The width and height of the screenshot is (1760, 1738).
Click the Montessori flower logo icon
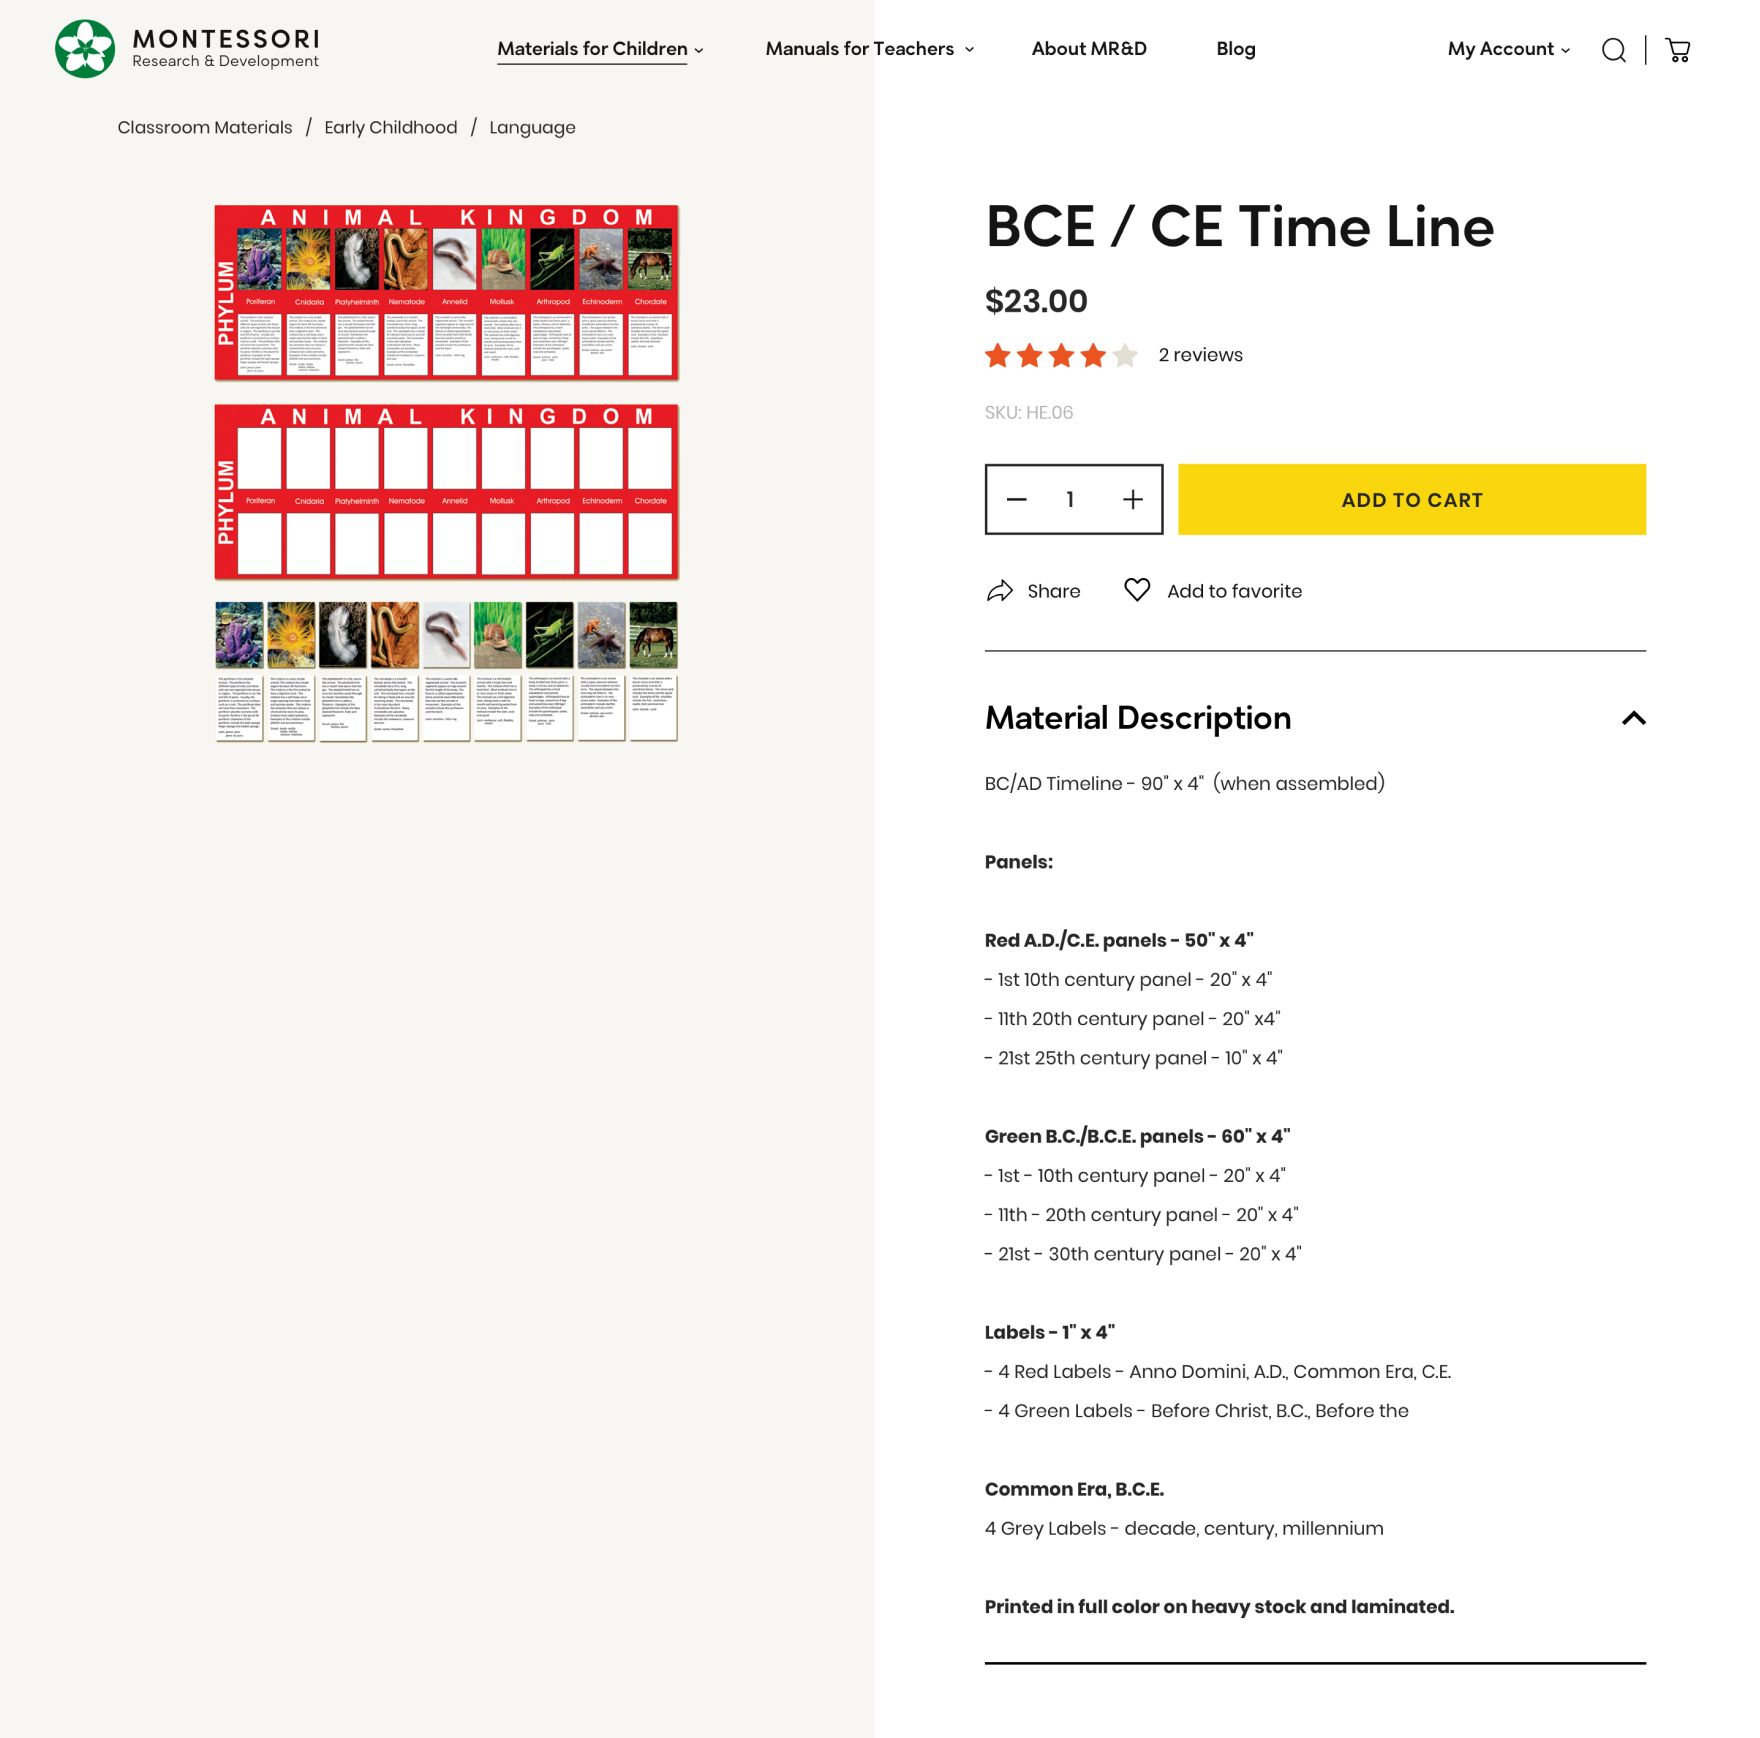point(85,49)
